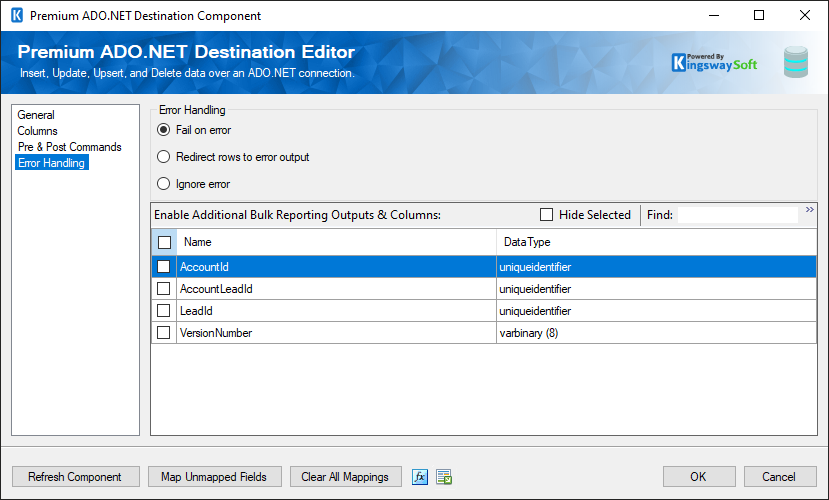
Task: Minimize the Destination Component window
Action: click(x=714, y=15)
